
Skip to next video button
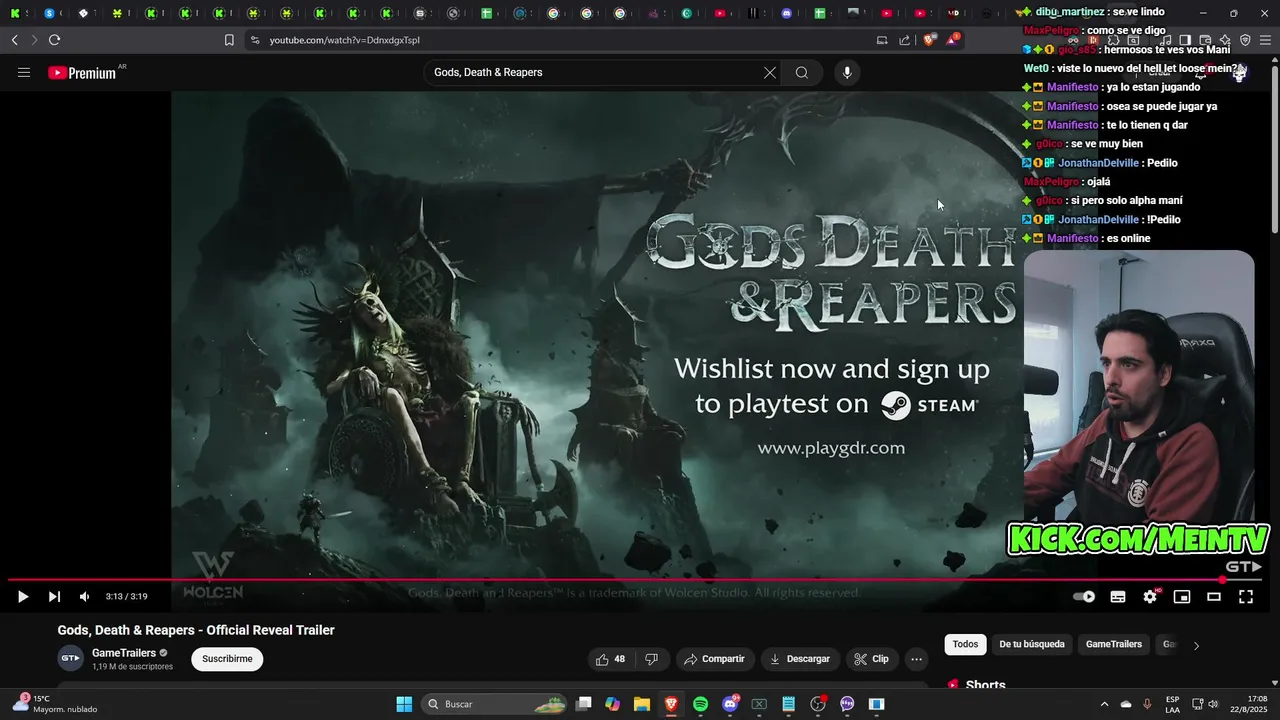tap(54, 597)
